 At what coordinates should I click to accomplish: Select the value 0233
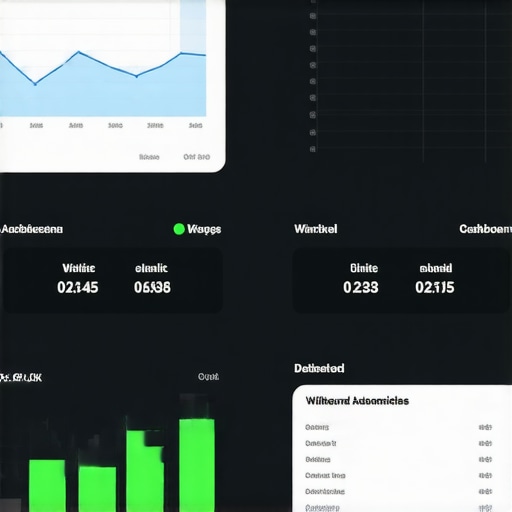361,287
